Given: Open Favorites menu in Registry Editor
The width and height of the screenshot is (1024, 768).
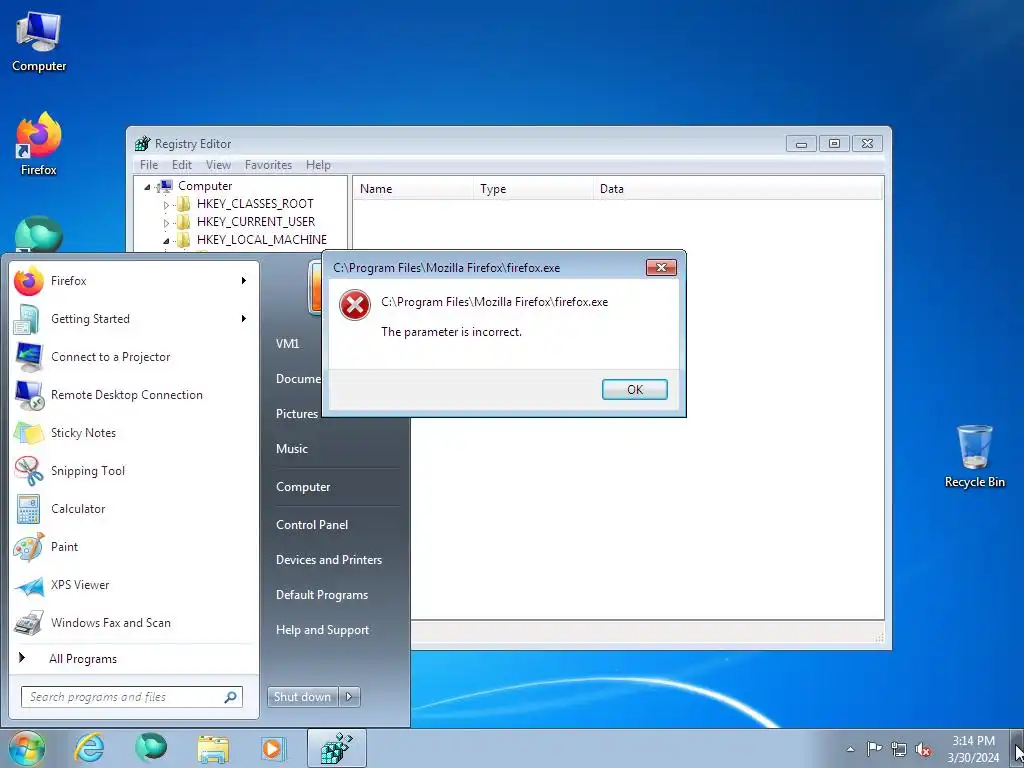Looking at the screenshot, I should coord(268,165).
